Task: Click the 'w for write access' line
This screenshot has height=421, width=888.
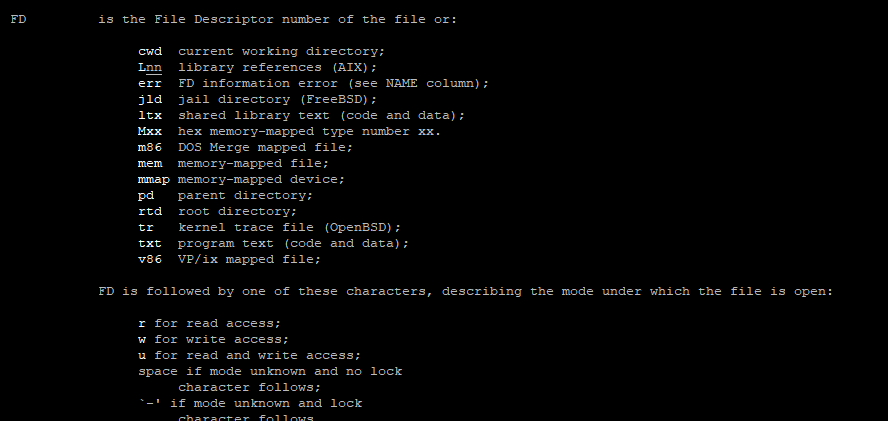Action: click(x=214, y=339)
